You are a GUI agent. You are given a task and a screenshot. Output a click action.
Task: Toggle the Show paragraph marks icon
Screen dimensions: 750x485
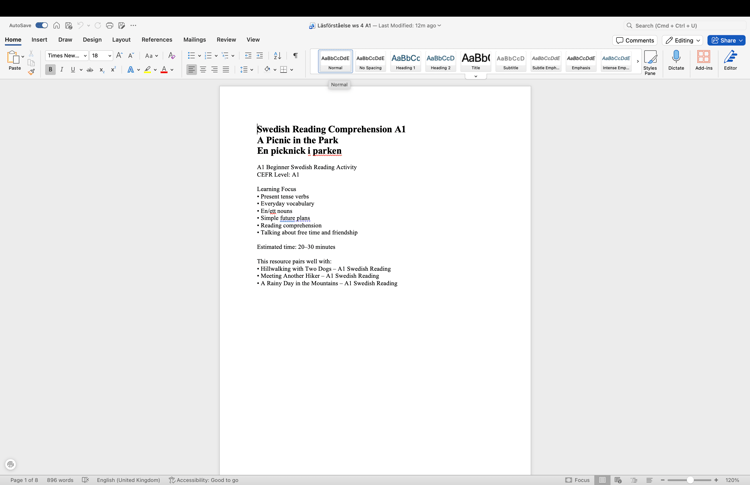(x=296, y=55)
